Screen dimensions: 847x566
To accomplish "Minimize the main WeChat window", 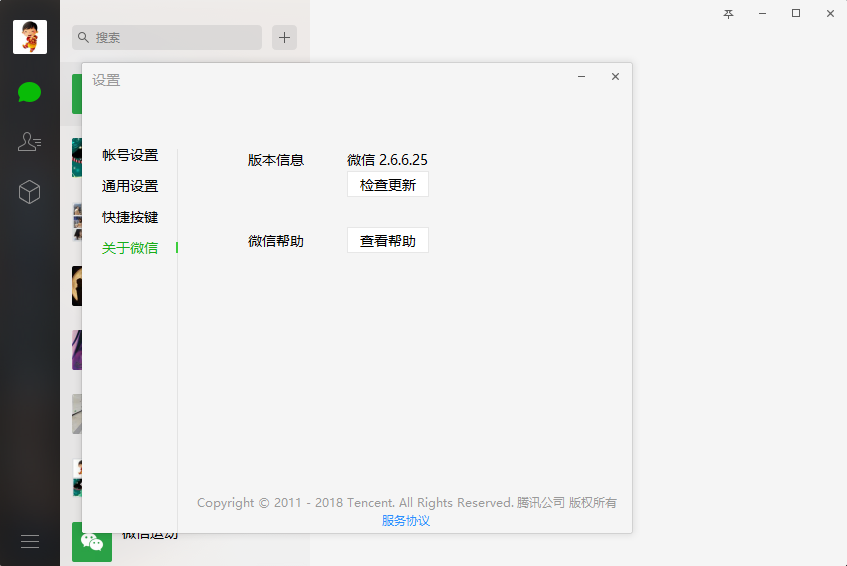I will tap(762, 14).
